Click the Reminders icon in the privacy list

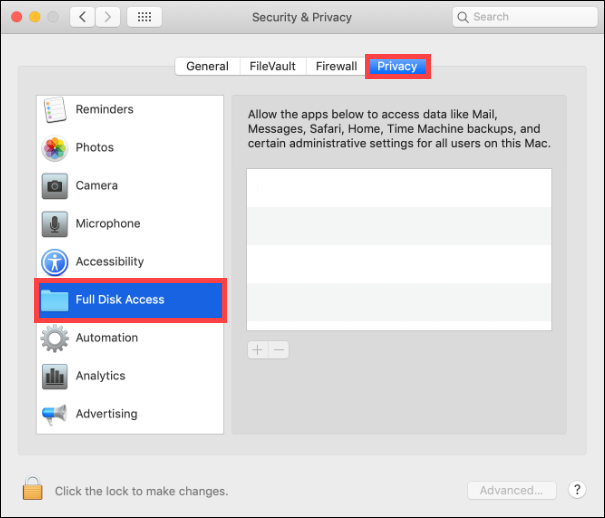[x=54, y=110]
